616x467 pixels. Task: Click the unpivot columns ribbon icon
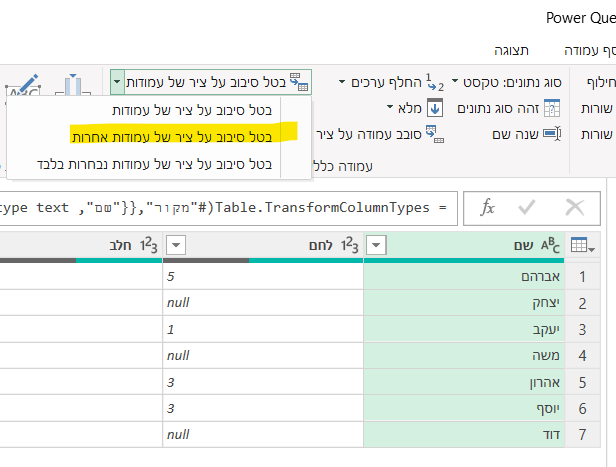click(x=300, y=80)
